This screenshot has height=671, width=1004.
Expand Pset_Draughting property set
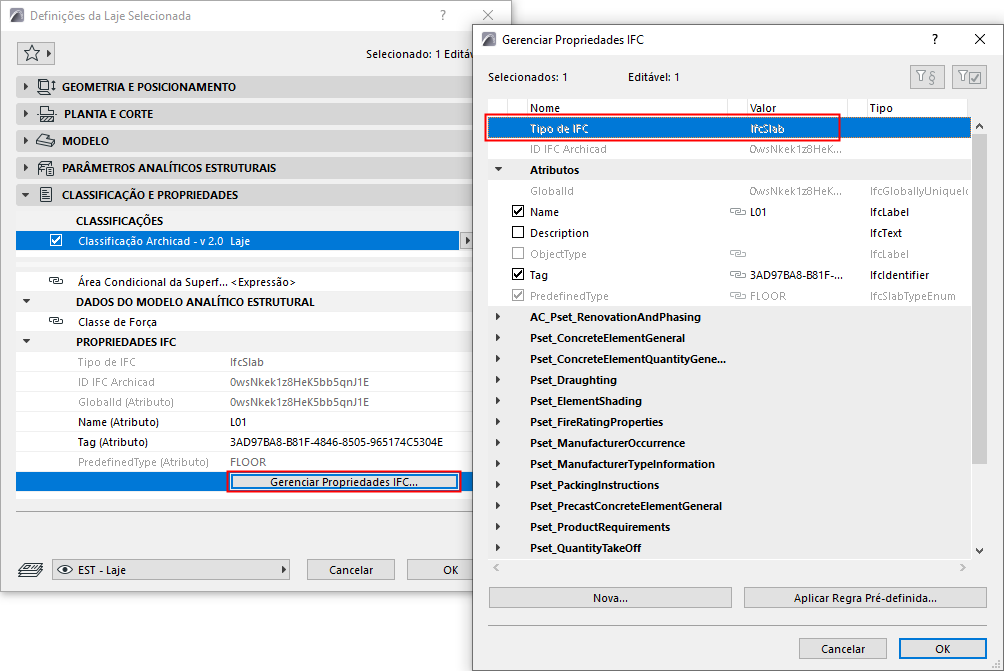498,380
